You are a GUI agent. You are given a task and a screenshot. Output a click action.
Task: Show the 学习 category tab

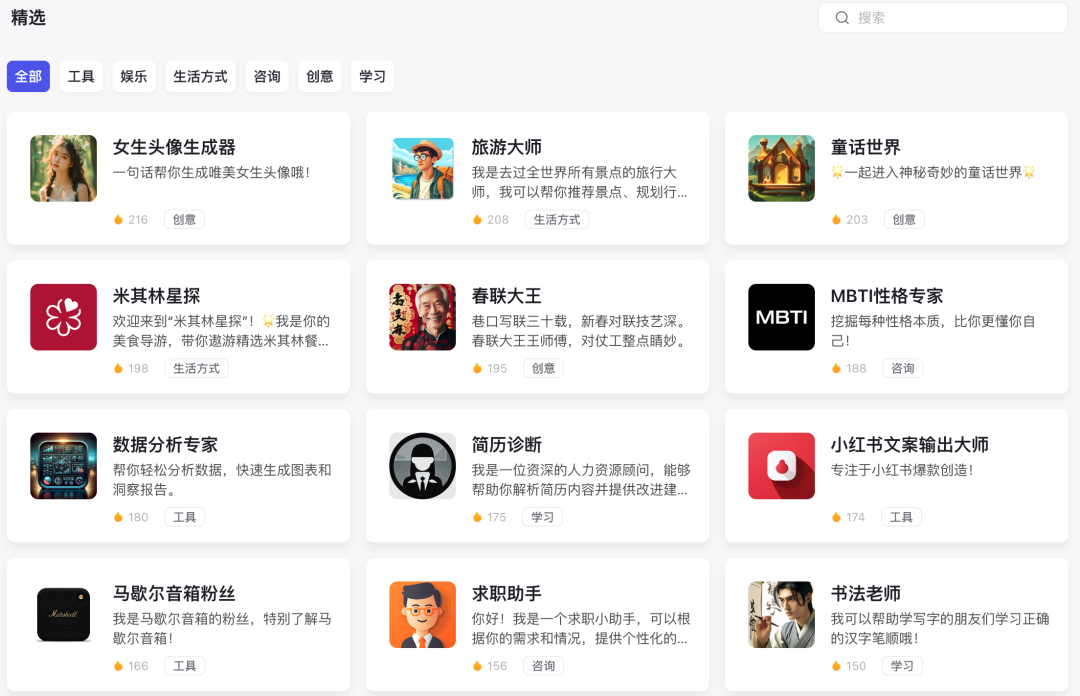372,77
